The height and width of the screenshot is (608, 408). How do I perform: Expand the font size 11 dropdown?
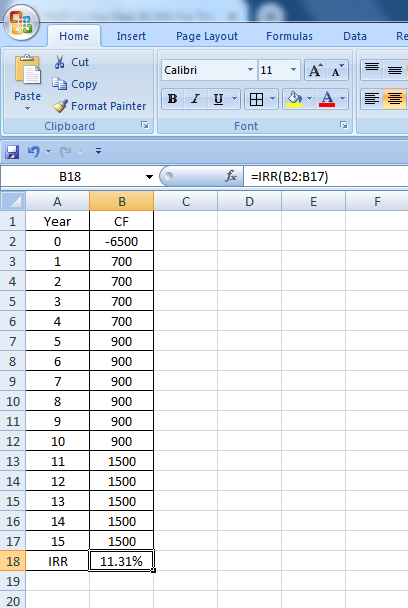click(294, 70)
